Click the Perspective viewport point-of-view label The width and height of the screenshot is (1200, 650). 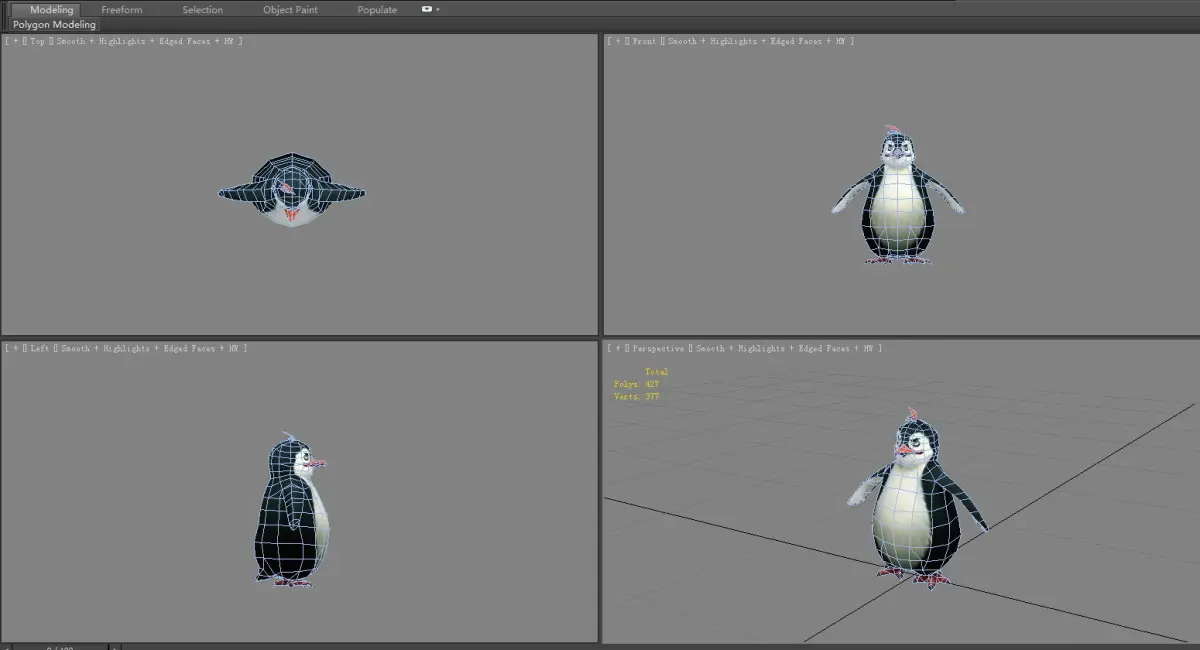click(658, 348)
